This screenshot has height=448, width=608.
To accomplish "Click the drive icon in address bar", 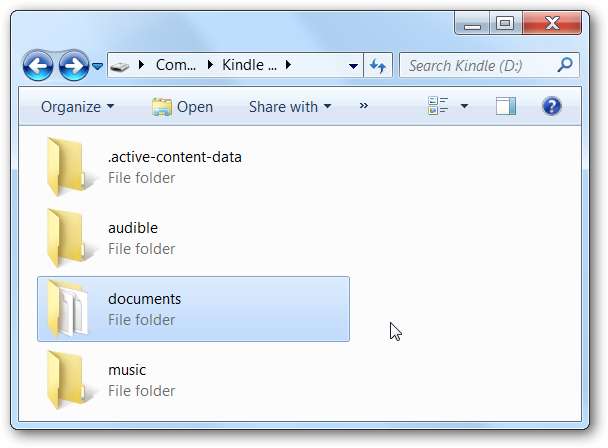I will (x=120, y=66).
